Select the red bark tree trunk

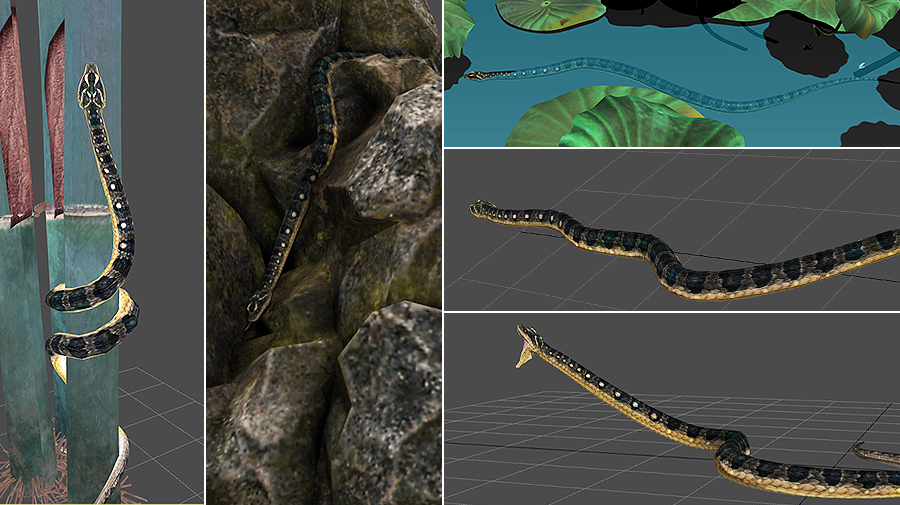click(x=14, y=120)
